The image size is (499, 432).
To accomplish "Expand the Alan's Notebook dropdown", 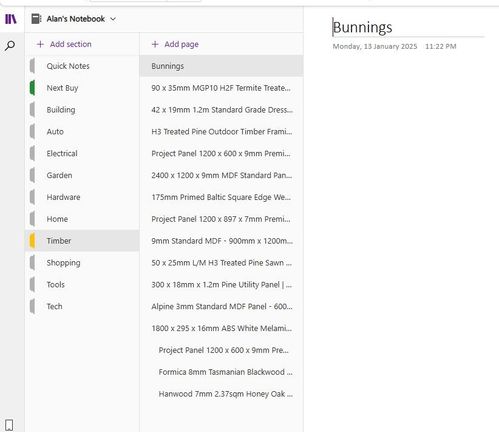I will point(113,19).
